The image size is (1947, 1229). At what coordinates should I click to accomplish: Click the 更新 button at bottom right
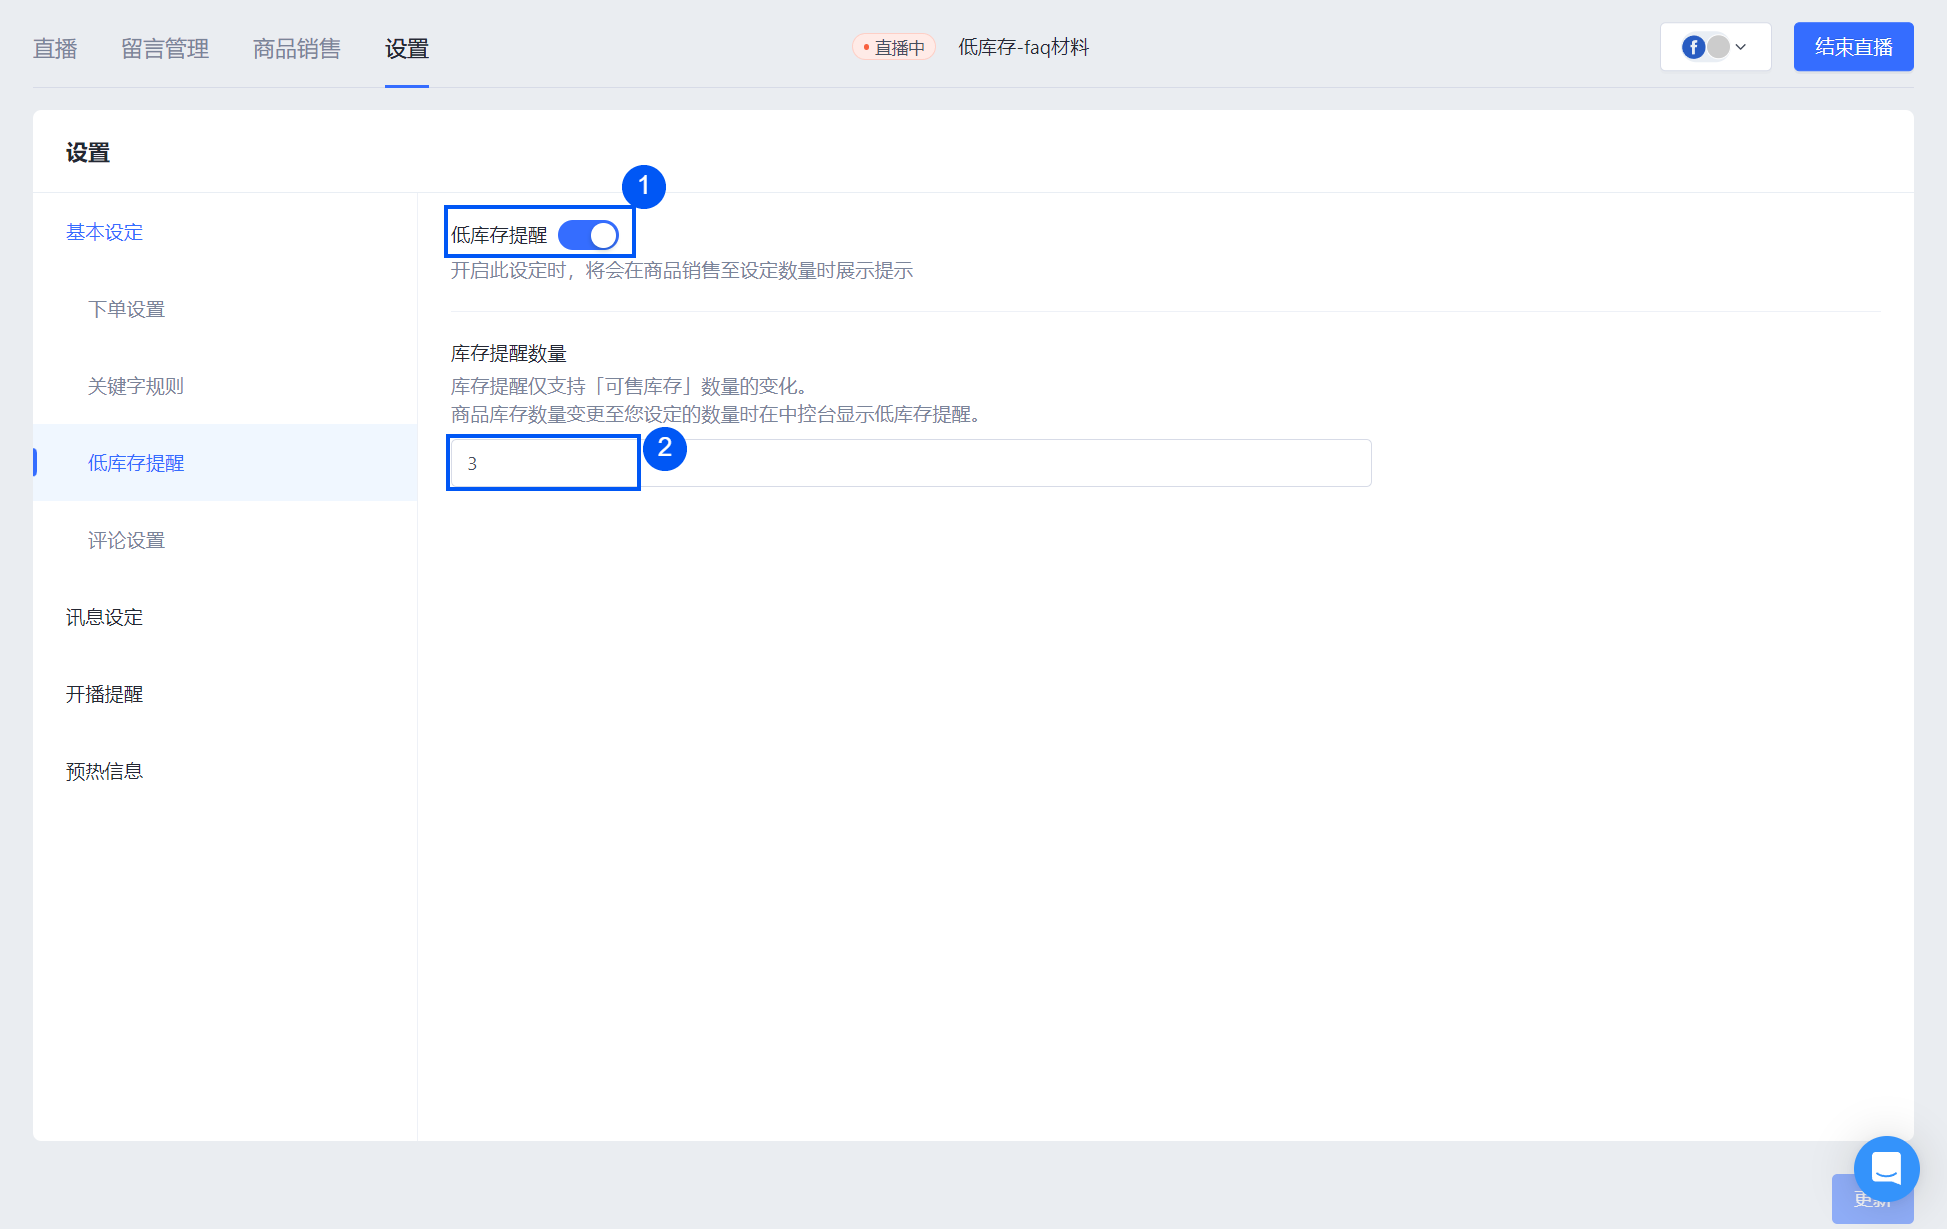point(1872,1199)
